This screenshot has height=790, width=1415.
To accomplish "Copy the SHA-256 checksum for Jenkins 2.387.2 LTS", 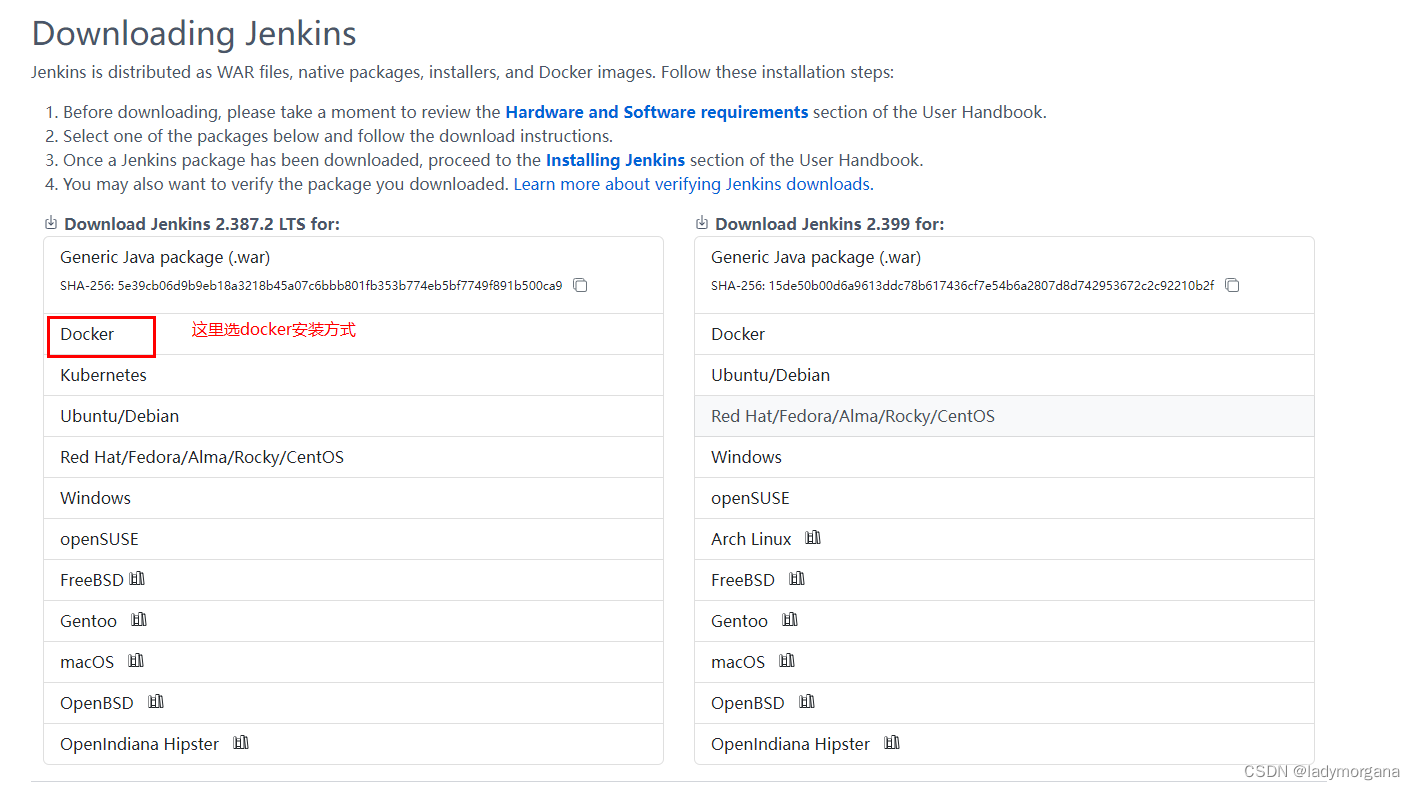I will (x=580, y=284).
